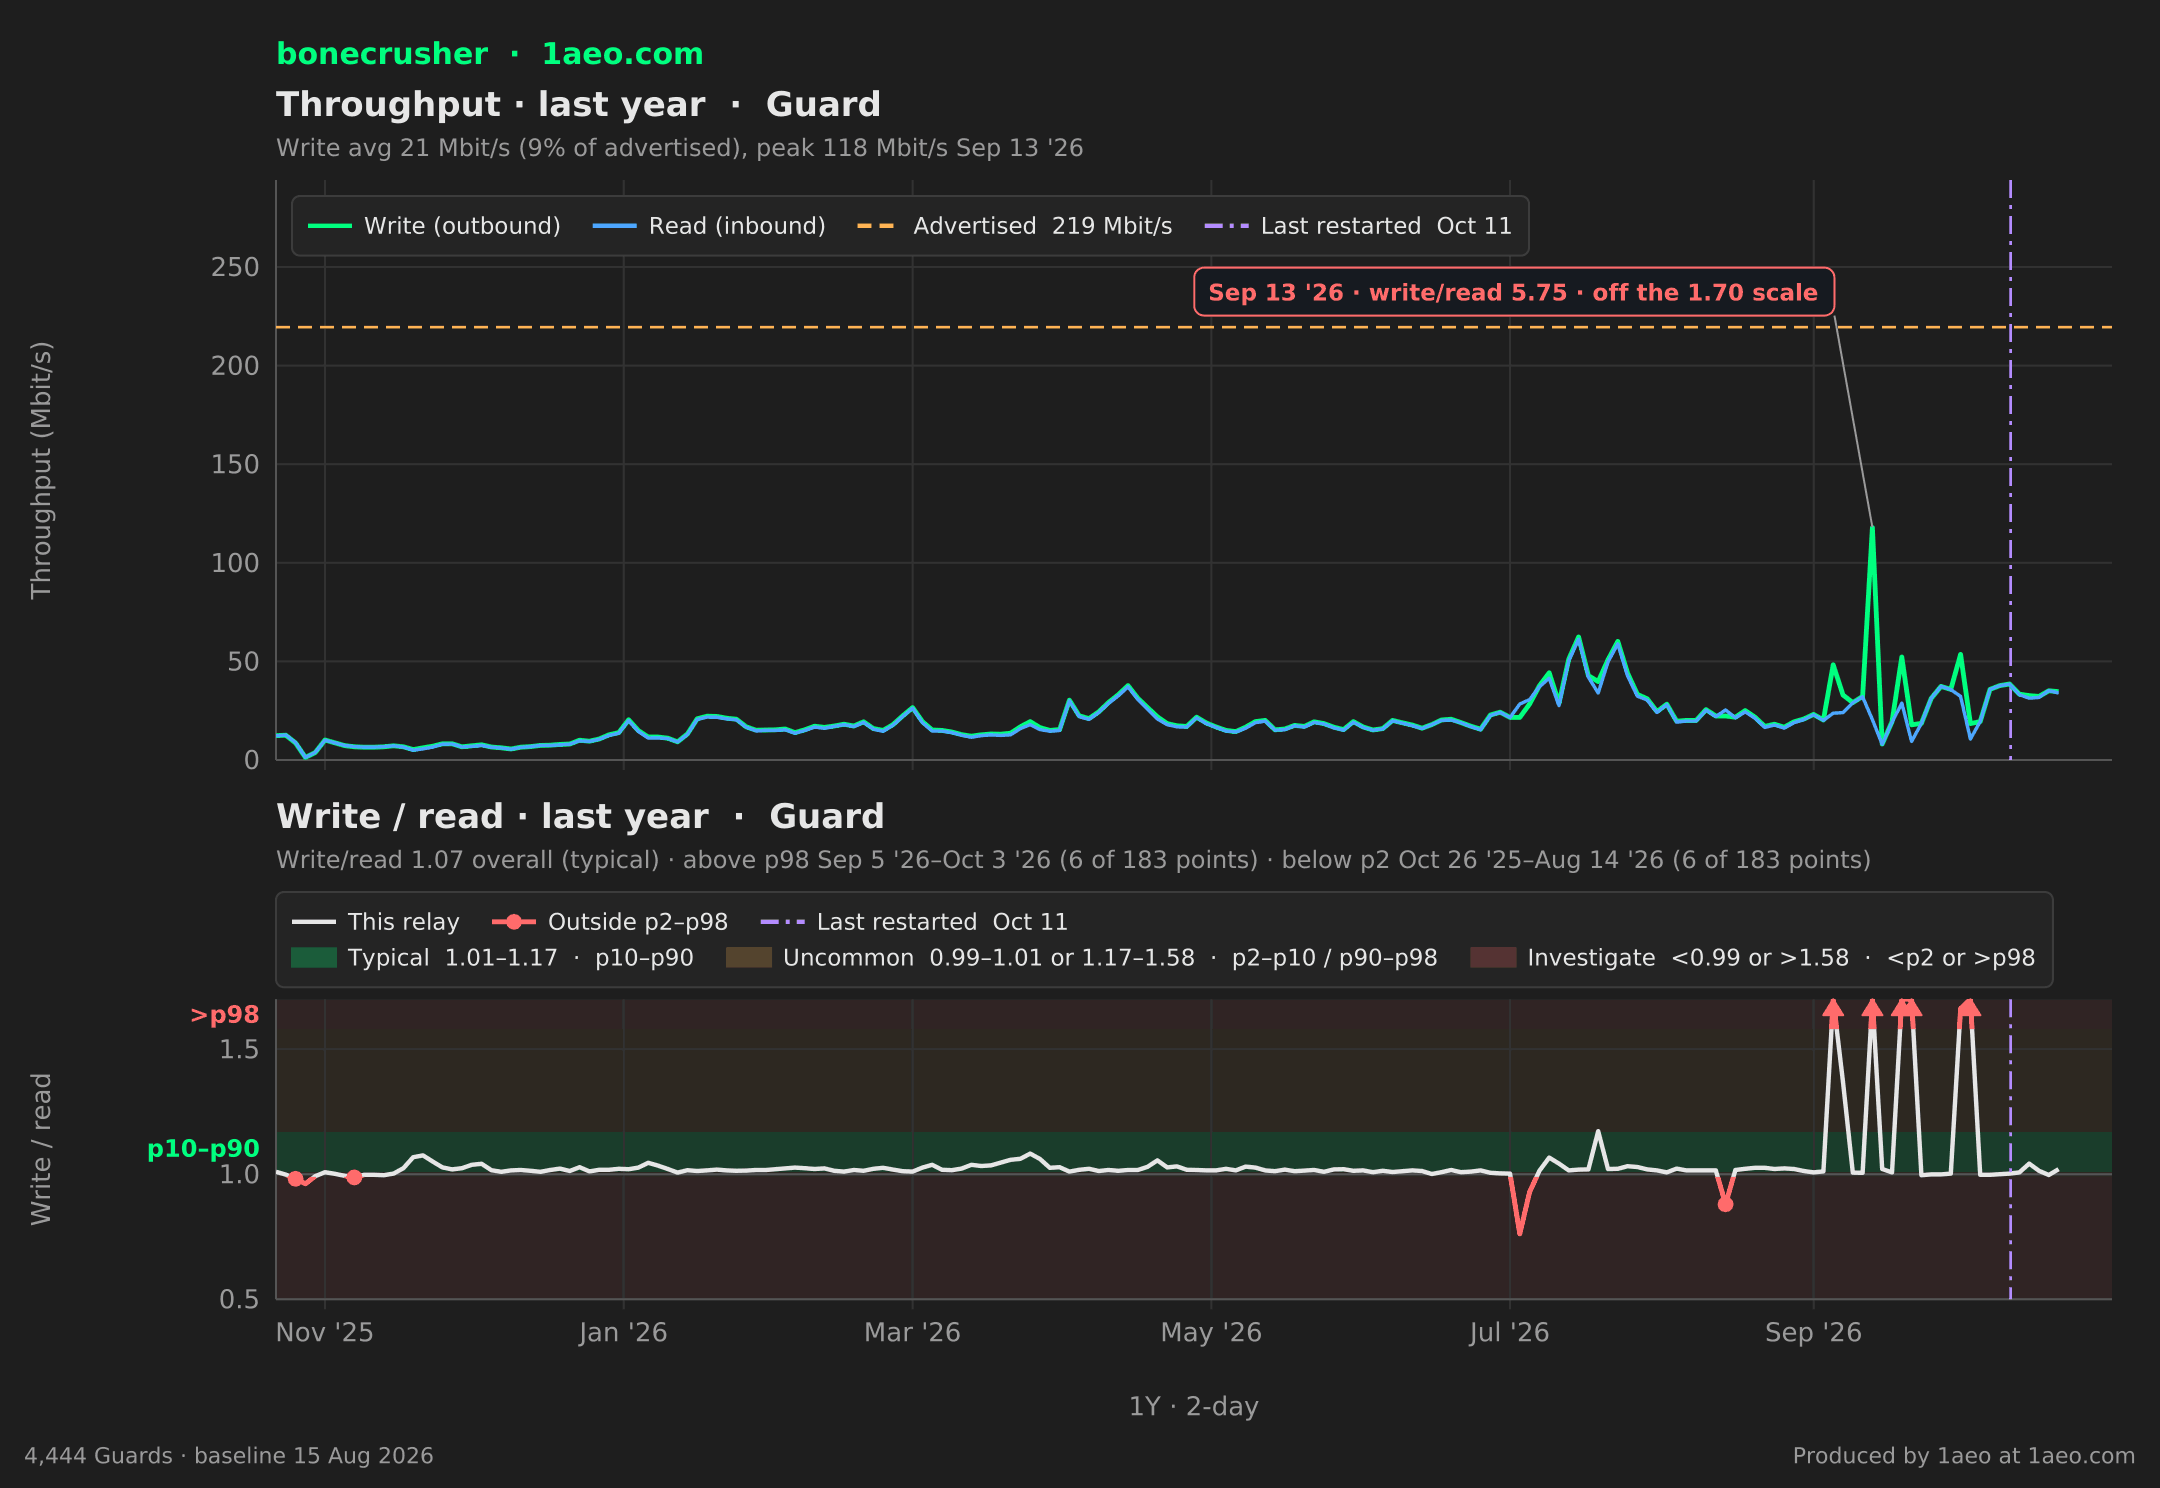Image resolution: width=2160 pixels, height=1488 pixels.
Task: Click the Throughput (Mbit/s) axis title
Action: click(x=41, y=470)
